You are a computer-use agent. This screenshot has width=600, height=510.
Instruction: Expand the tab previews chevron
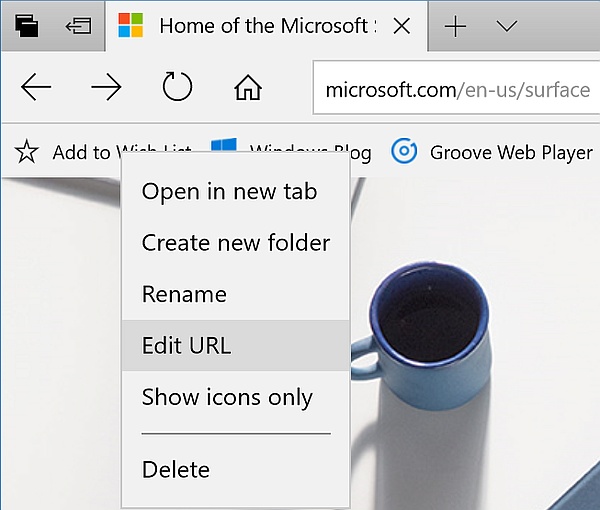pyautogui.click(x=507, y=26)
